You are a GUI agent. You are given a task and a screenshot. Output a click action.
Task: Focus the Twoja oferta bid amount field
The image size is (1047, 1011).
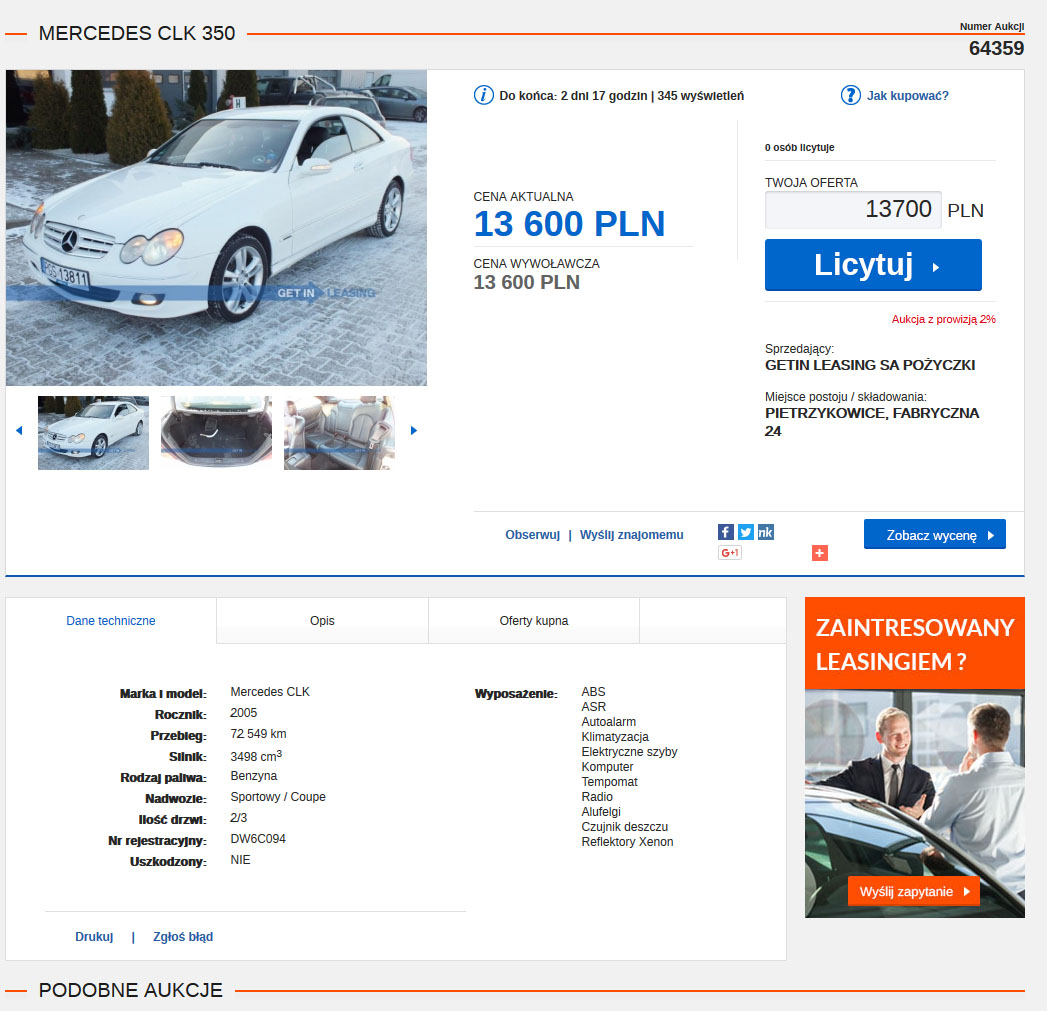pos(852,210)
